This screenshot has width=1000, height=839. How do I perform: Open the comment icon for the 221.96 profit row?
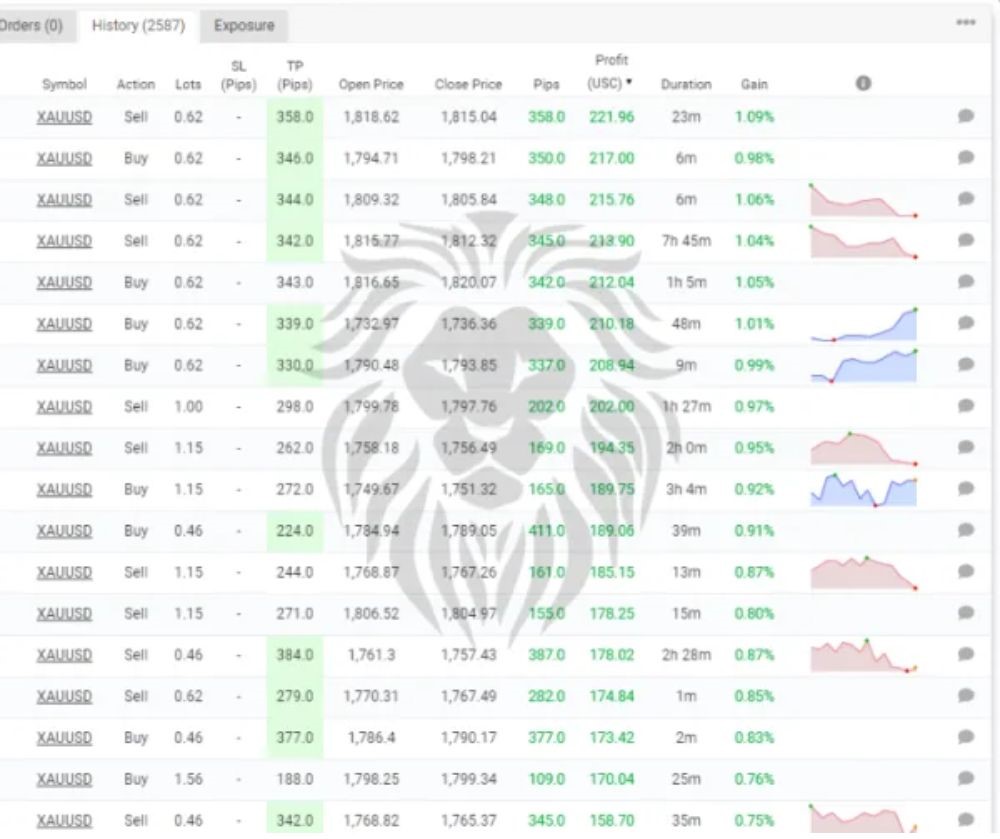pyautogui.click(x=966, y=116)
